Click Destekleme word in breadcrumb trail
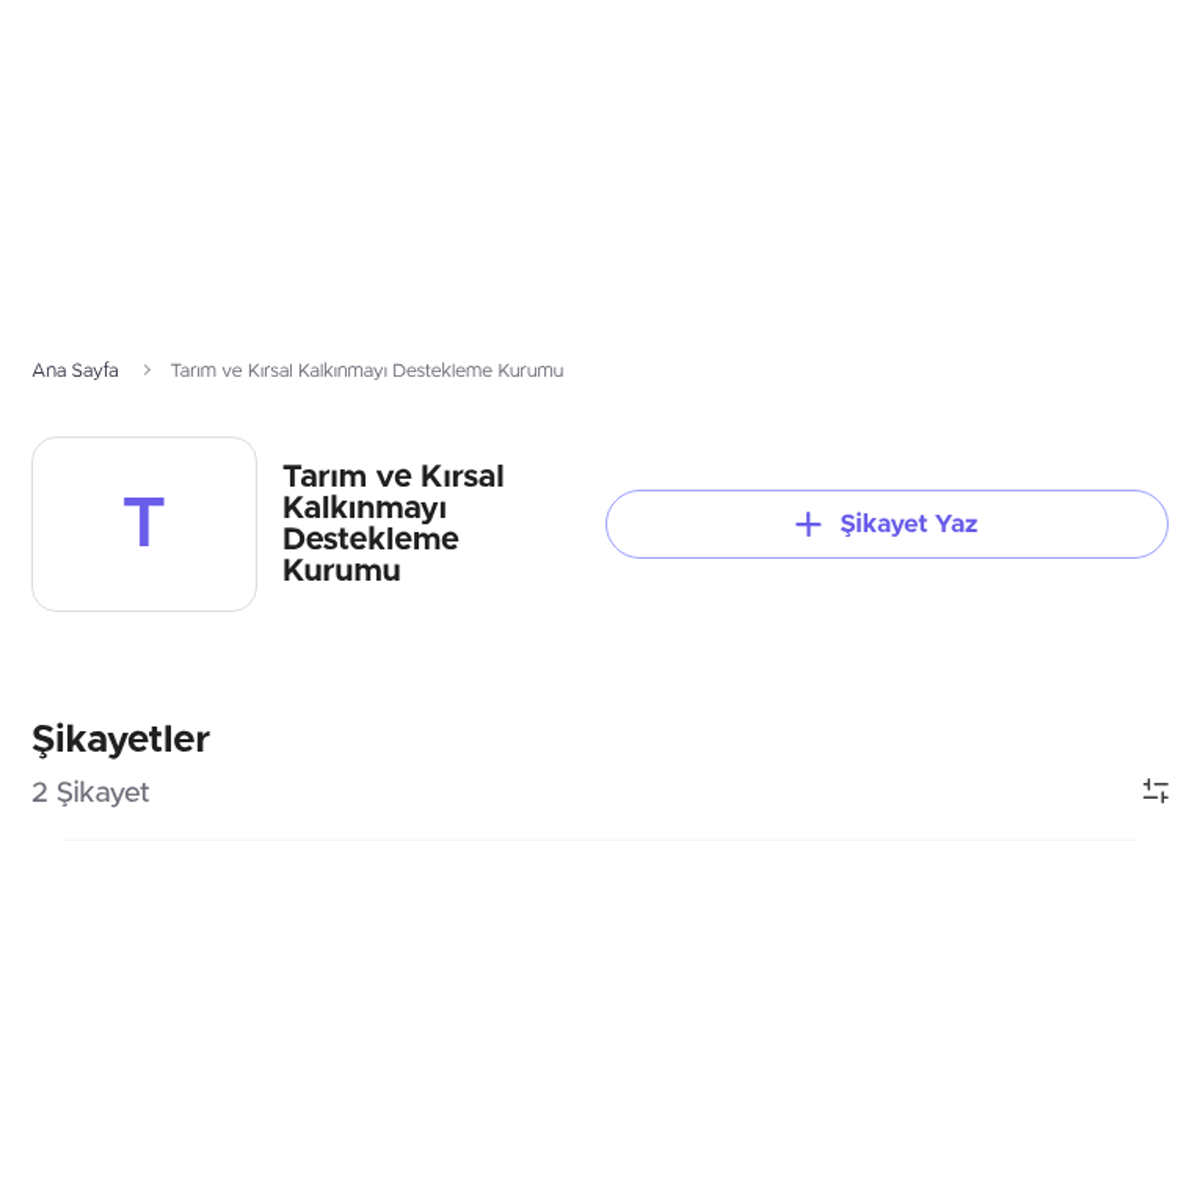This screenshot has width=1200, height=1200. [x=442, y=370]
